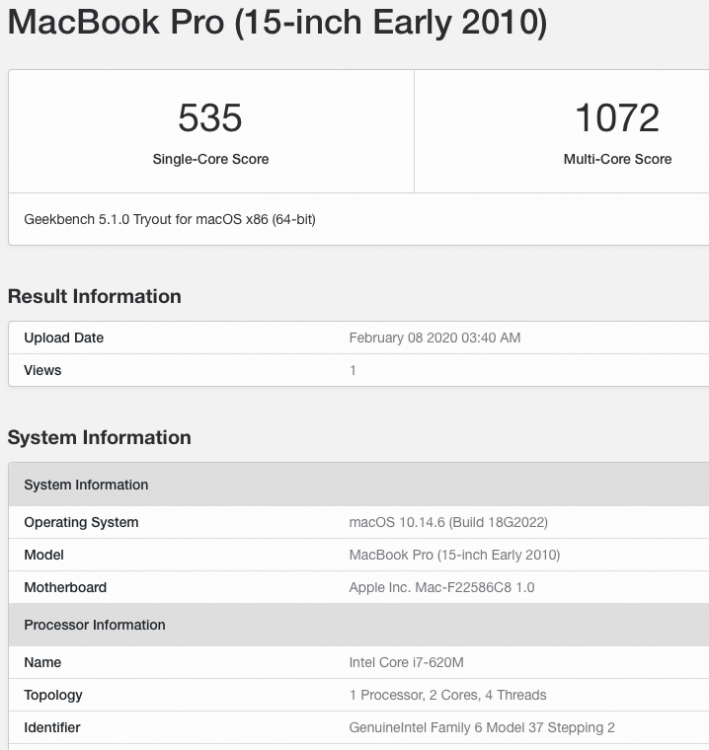The height and width of the screenshot is (750, 709).
Task: Click the Single-Core Score label
Action: (x=210, y=159)
